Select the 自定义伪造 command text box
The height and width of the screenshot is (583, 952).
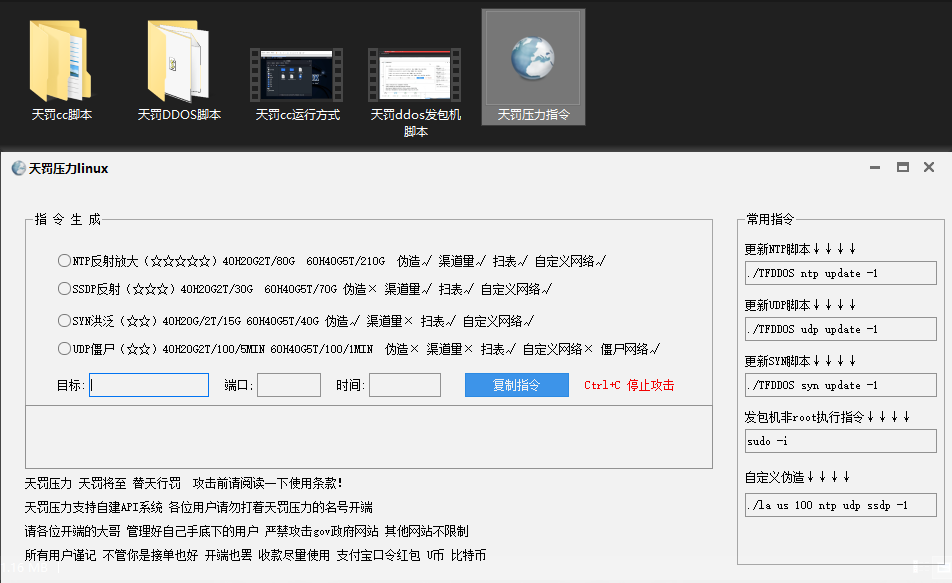(840, 505)
